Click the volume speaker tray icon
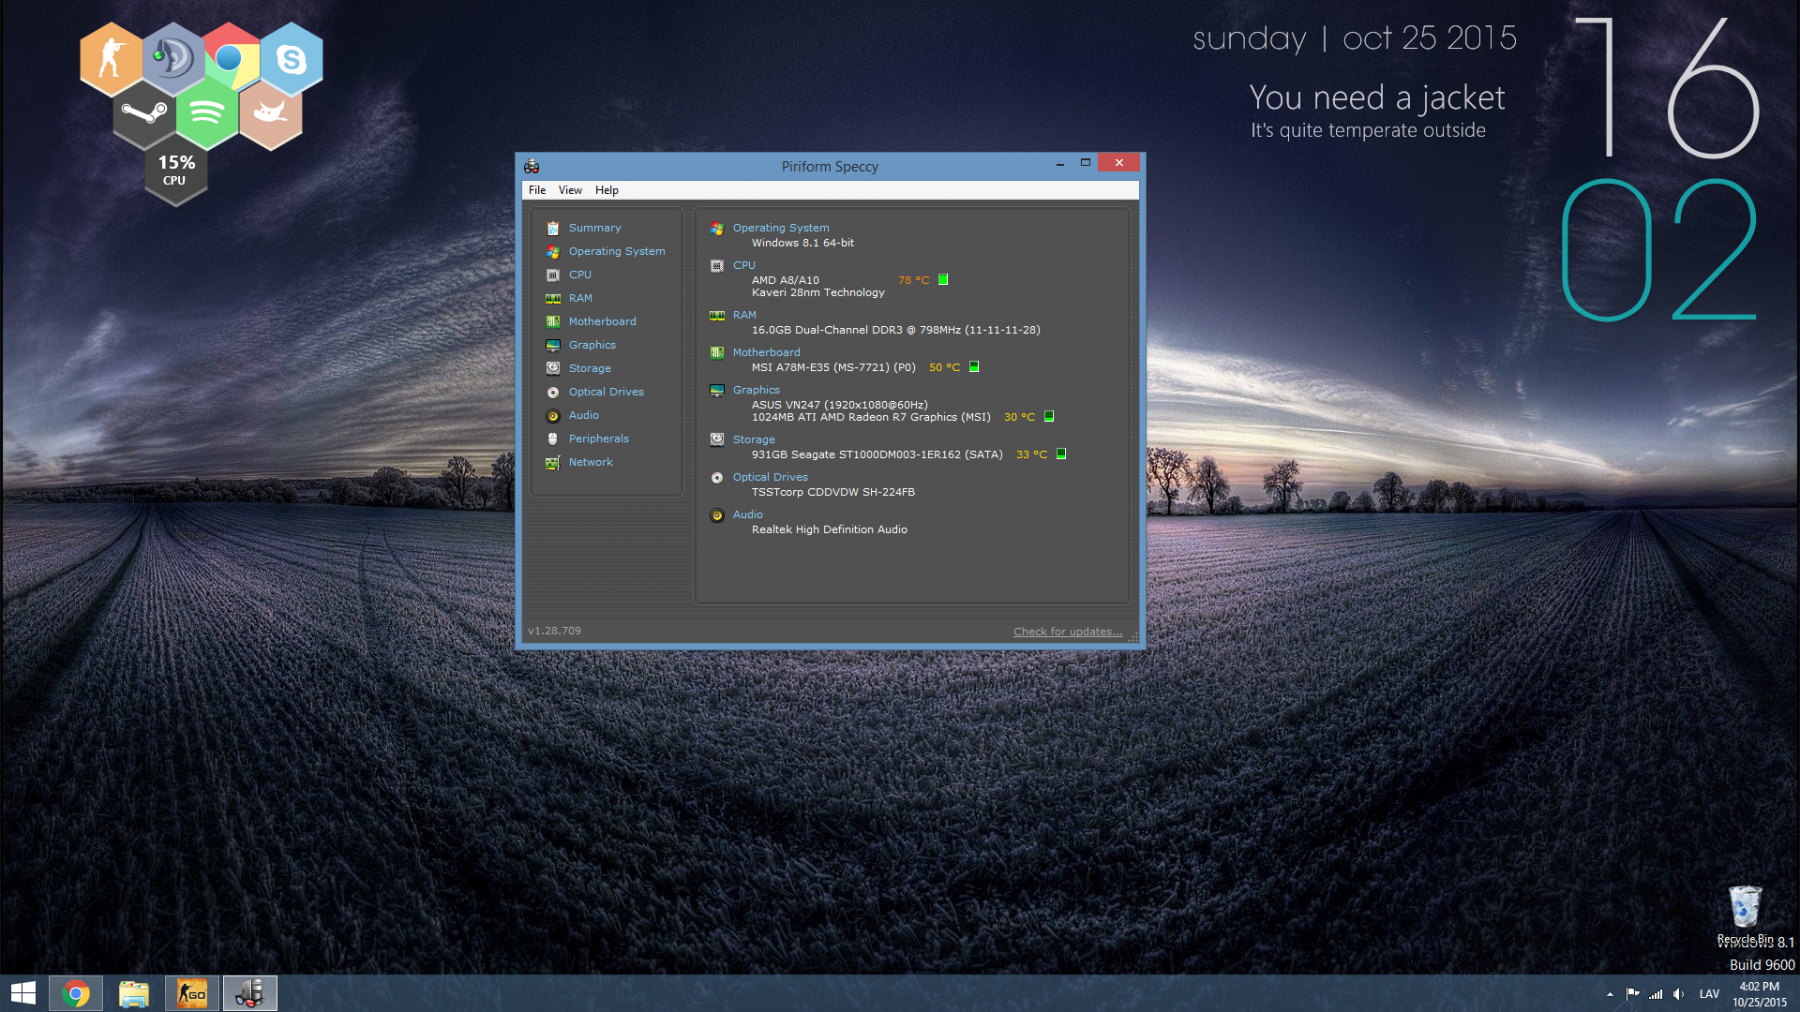This screenshot has width=1800, height=1012. (1678, 994)
